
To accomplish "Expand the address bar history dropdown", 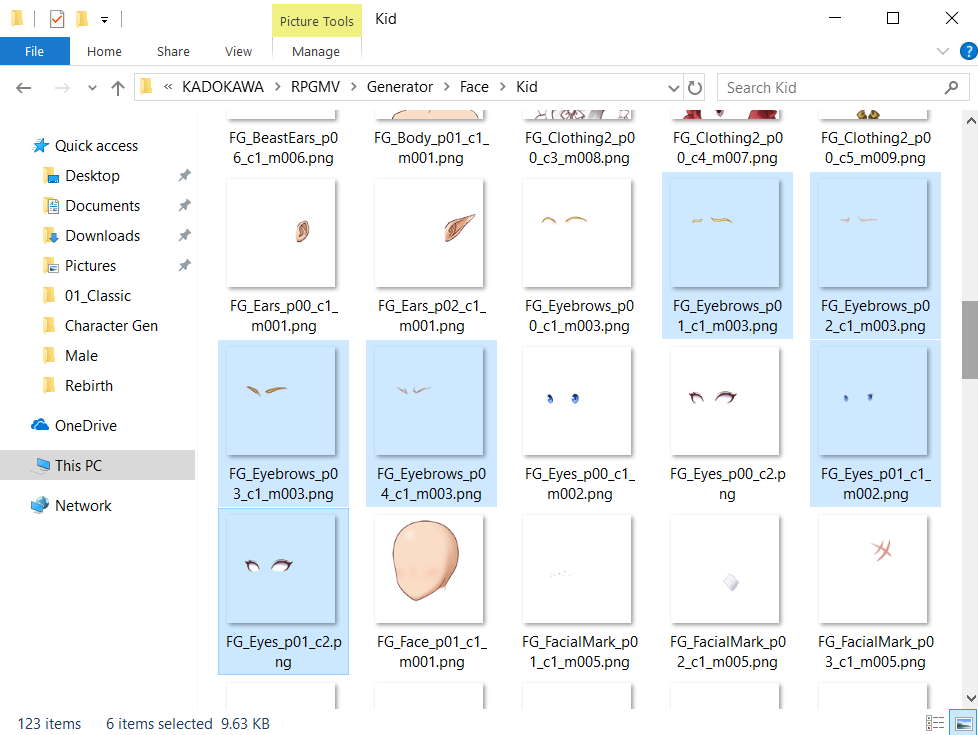I will click(674, 88).
